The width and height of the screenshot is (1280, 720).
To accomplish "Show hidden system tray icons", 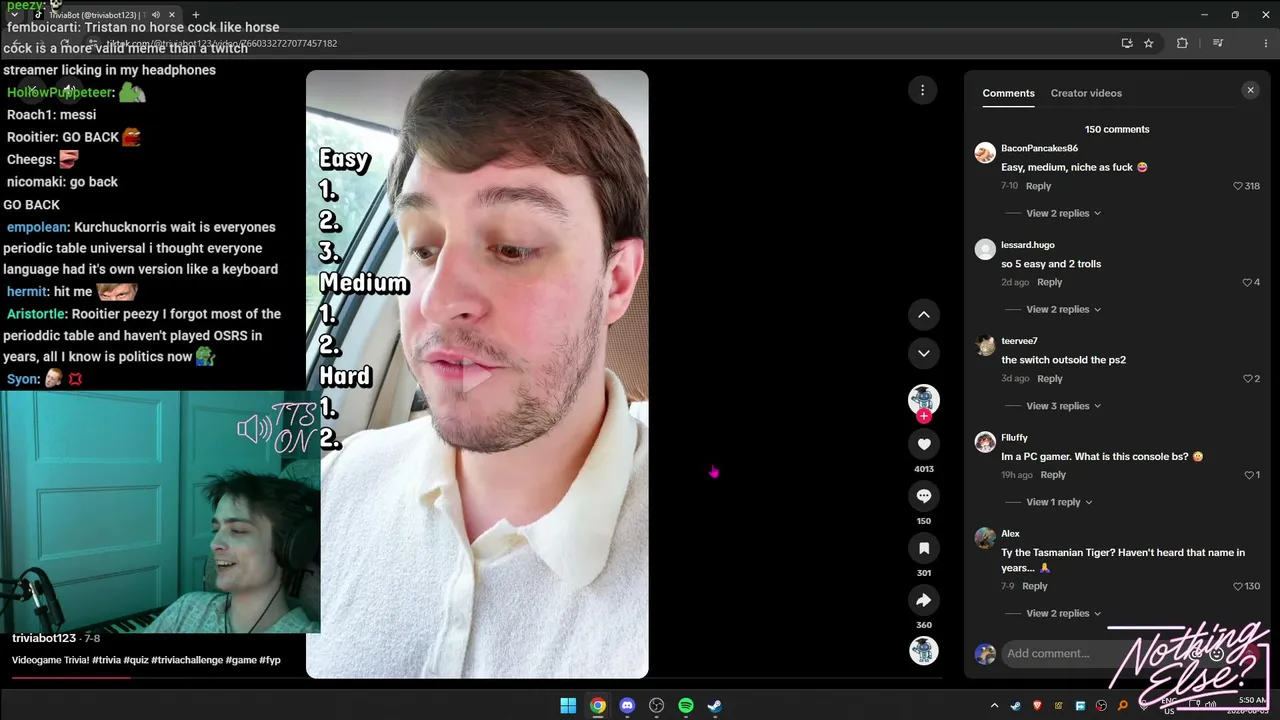I will click(x=994, y=706).
